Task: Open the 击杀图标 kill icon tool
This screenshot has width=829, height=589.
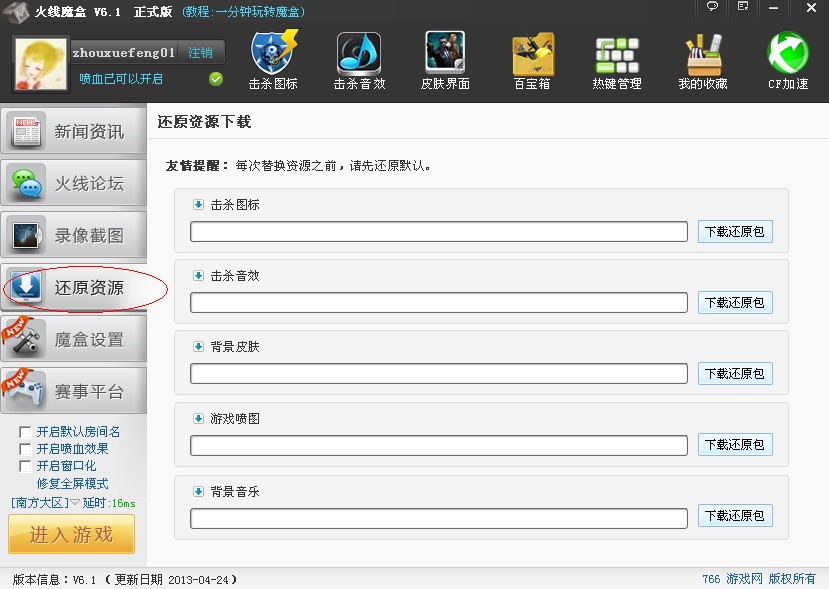Action: [x=273, y=61]
